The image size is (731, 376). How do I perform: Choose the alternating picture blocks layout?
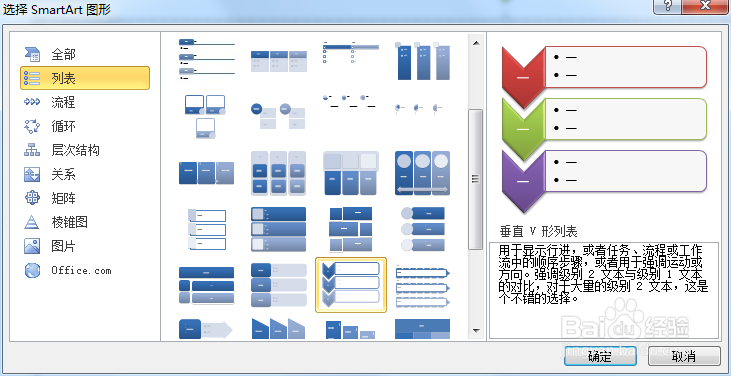(x=351, y=230)
